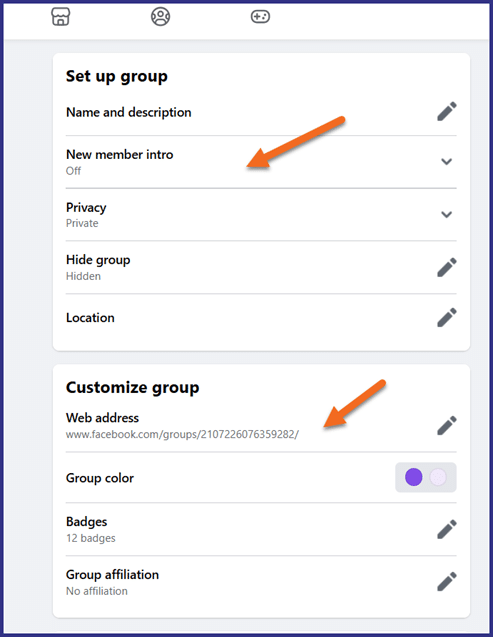Edit Name and description with pencil icon

[x=447, y=111]
